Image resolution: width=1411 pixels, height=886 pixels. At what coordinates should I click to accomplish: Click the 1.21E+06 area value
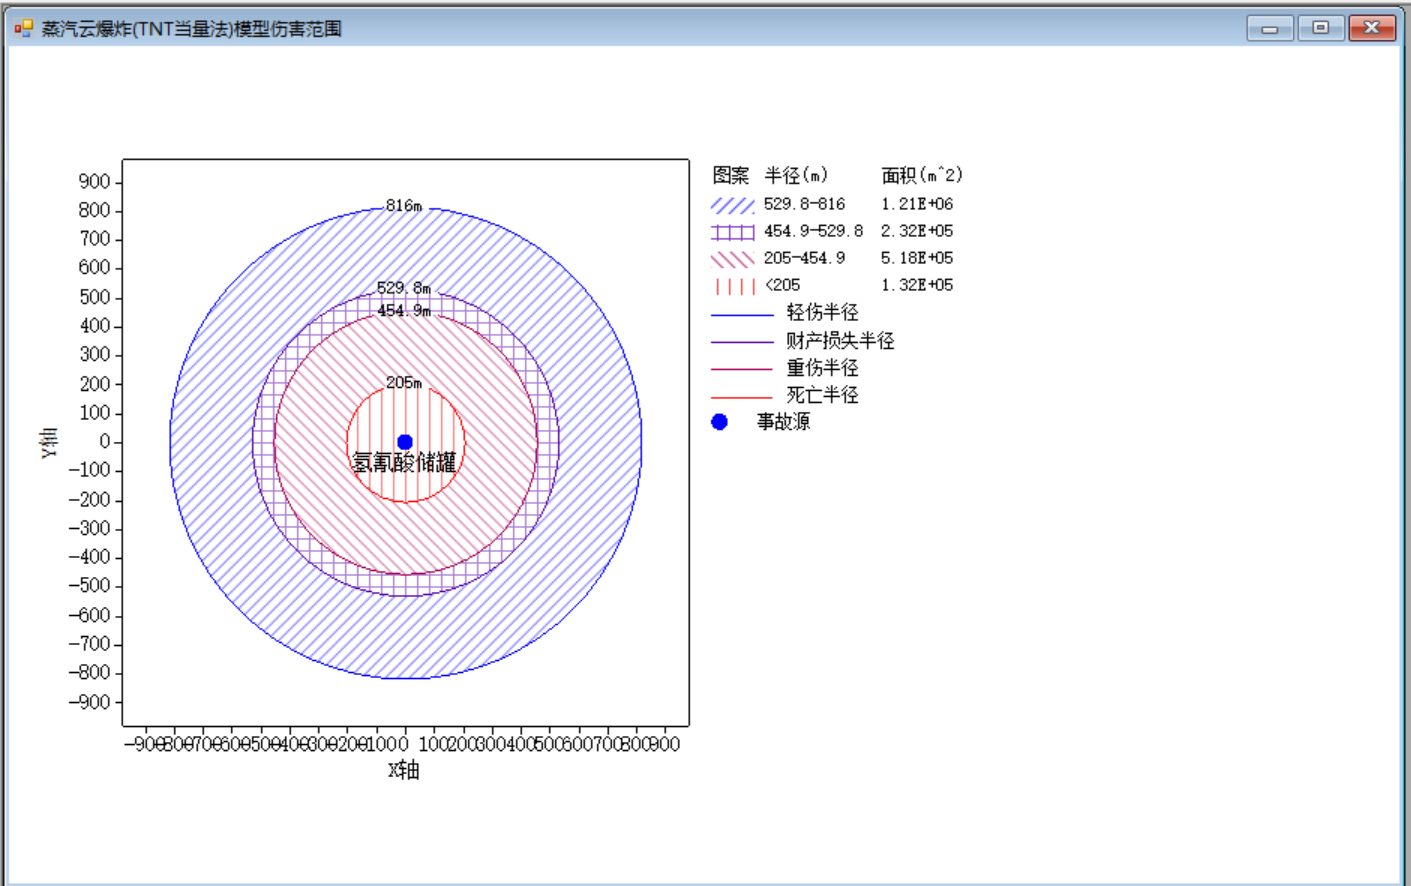[917, 204]
